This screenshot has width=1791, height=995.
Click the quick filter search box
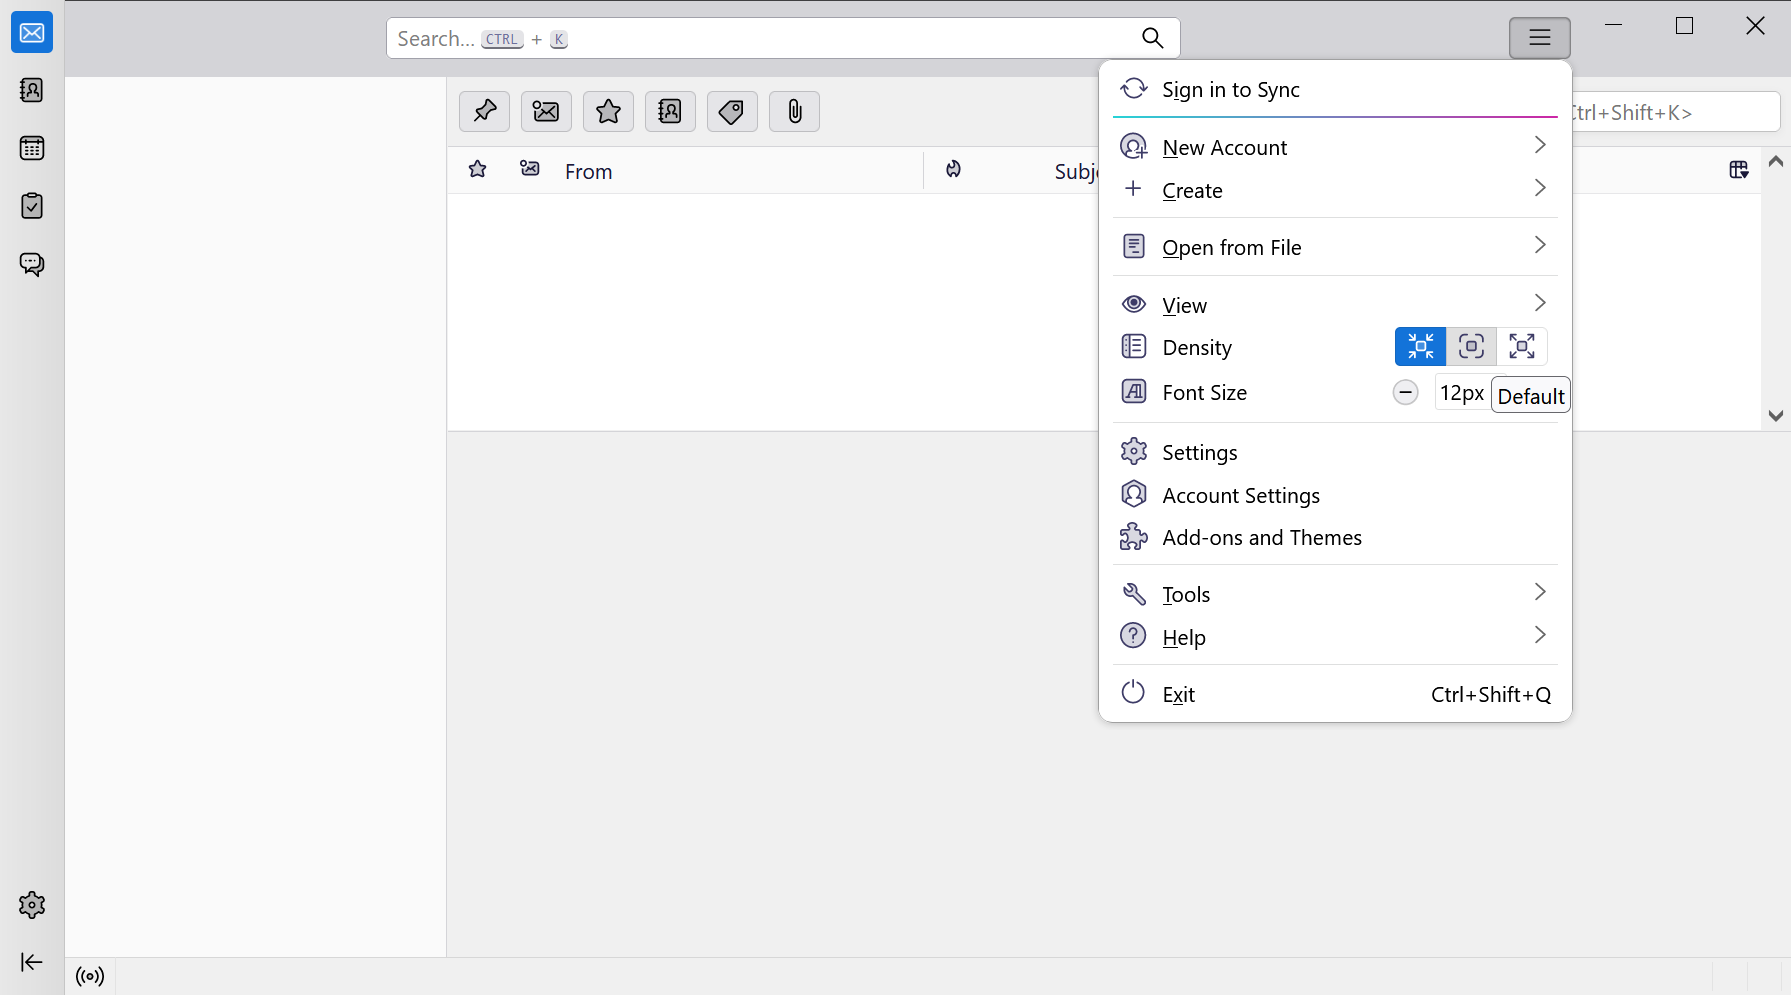tap(1676, 112)
